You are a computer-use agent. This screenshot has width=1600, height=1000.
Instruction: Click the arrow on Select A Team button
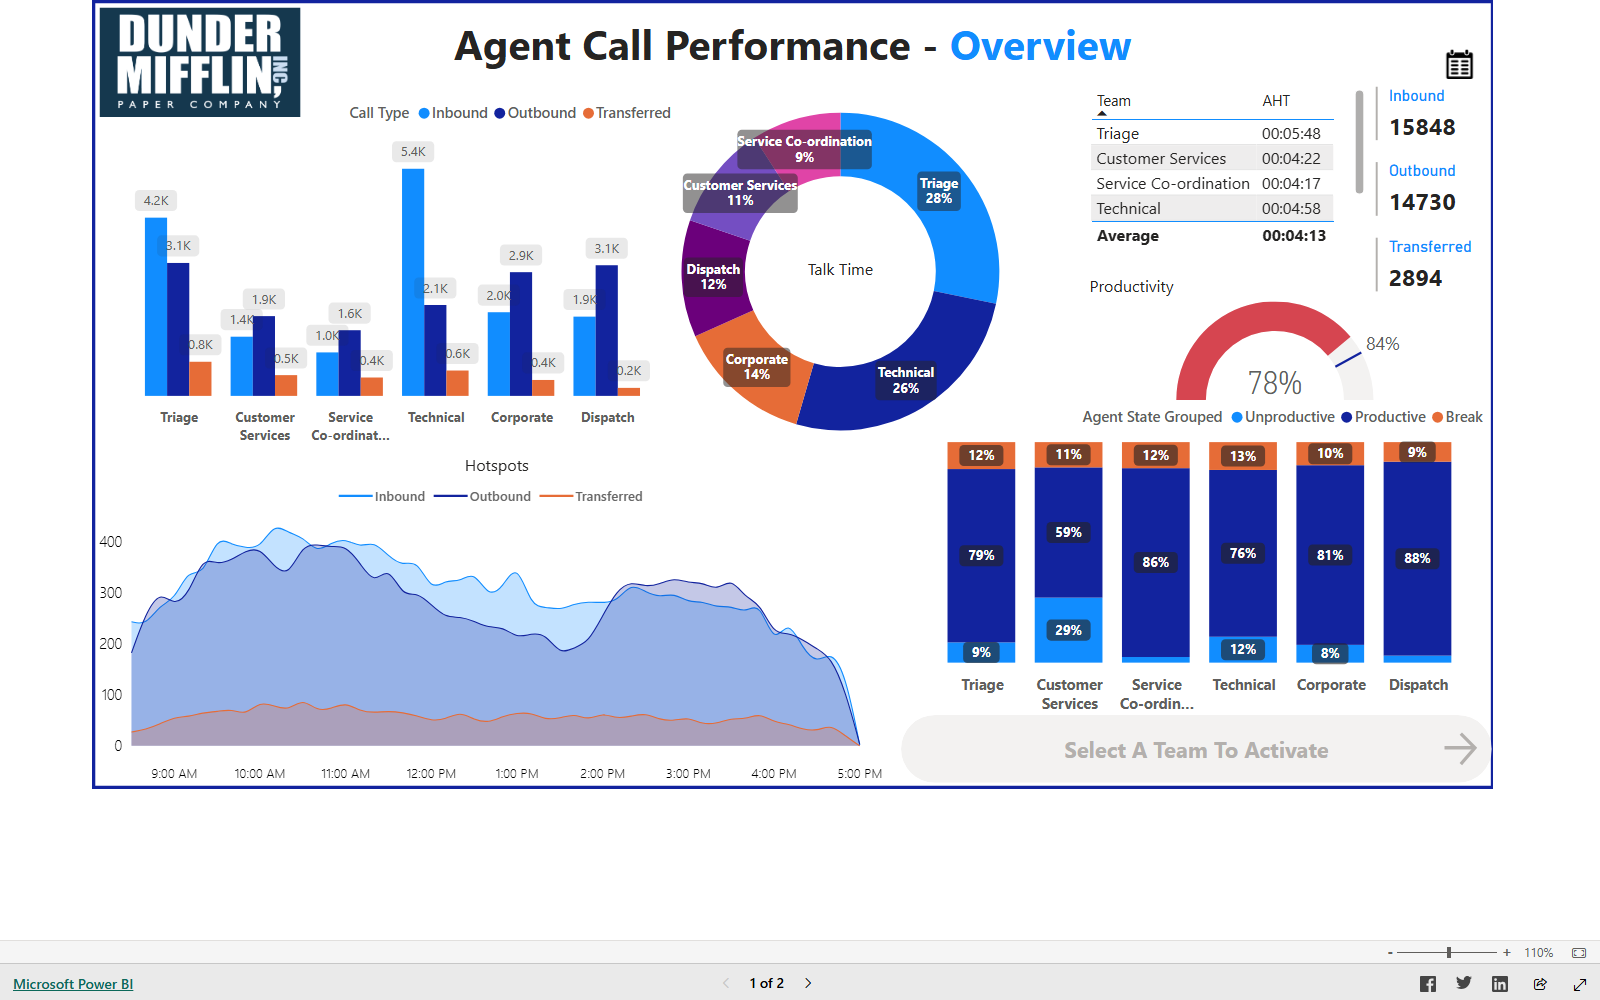coord(1461,749)
